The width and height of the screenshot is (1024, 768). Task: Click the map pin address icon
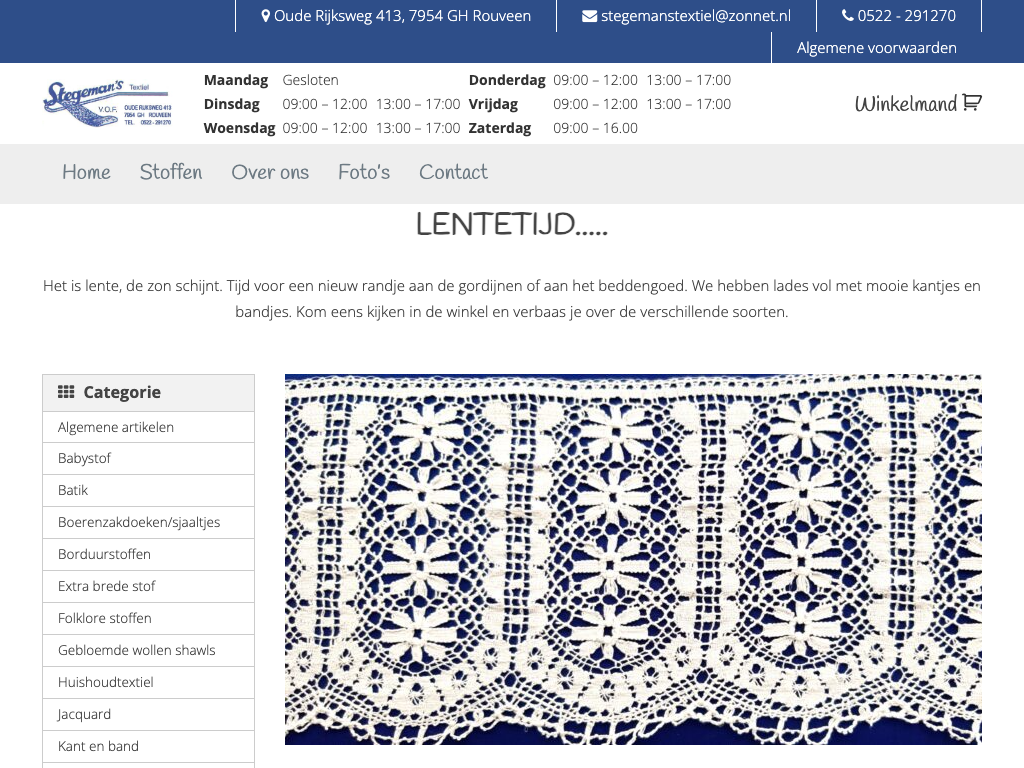tap(266, 16)
